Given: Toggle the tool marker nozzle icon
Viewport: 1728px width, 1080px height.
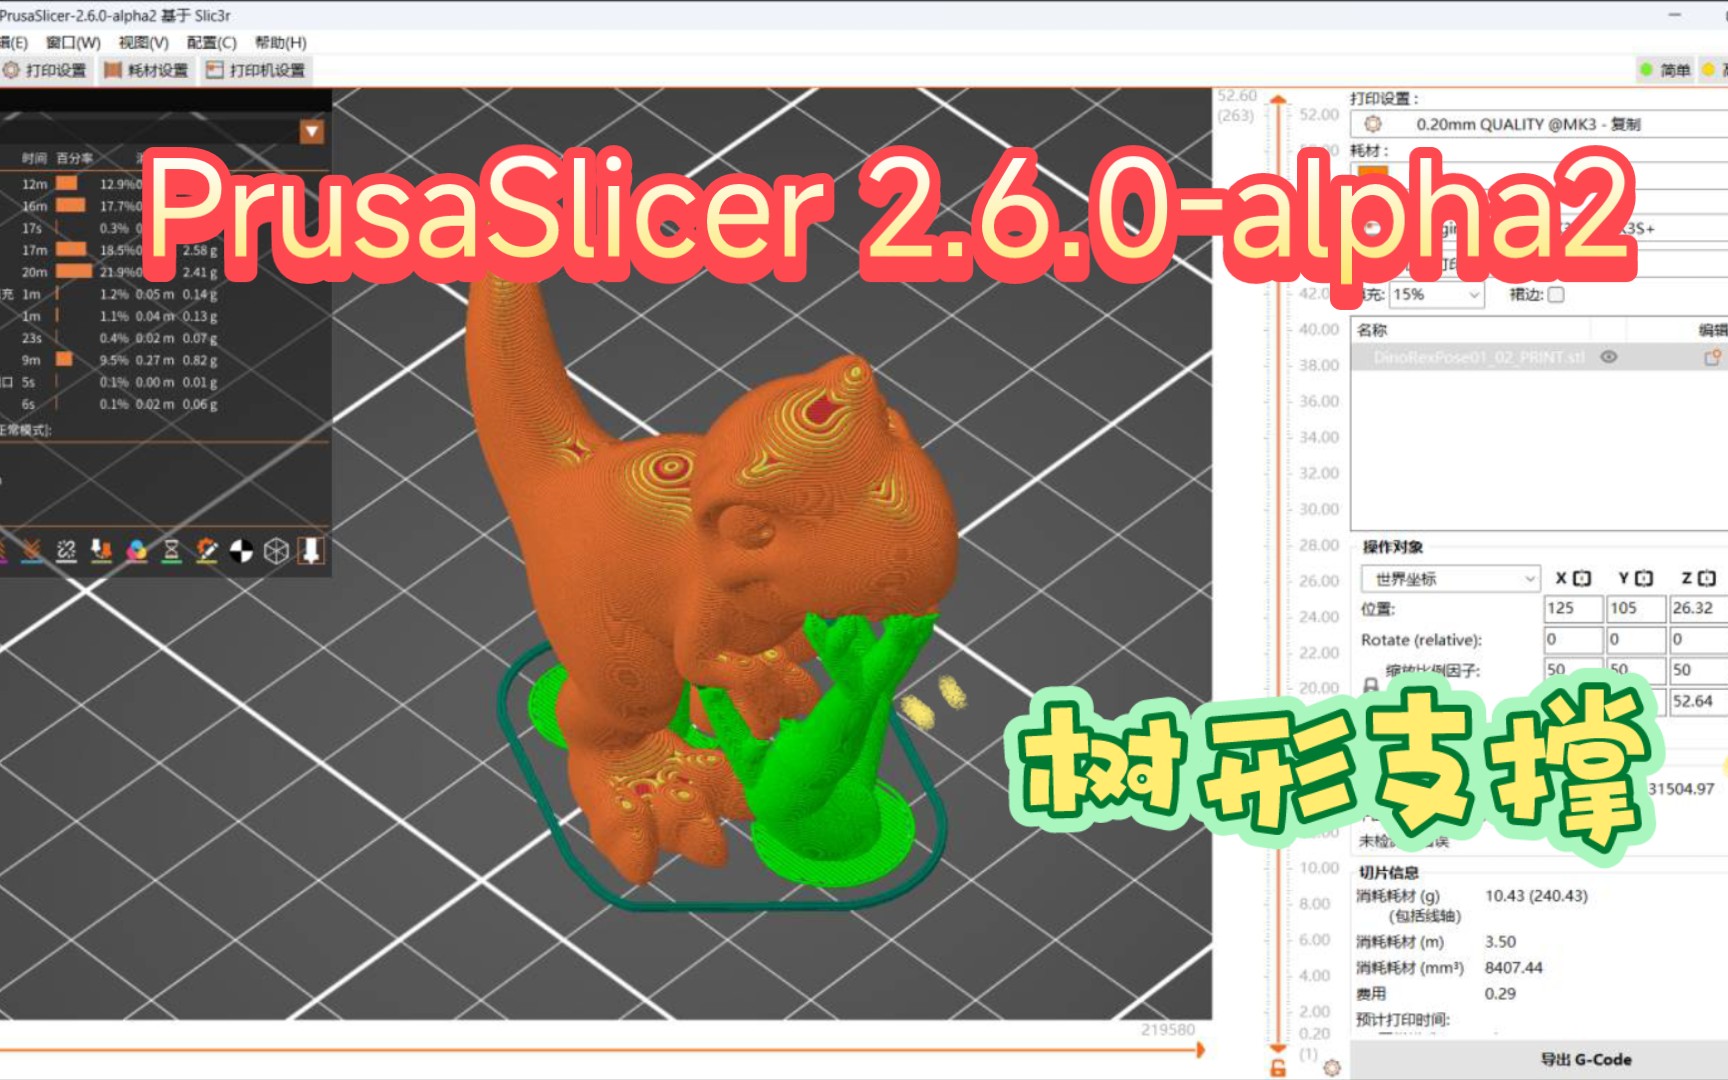Looking at the screenshot, I should pos(312,550).
